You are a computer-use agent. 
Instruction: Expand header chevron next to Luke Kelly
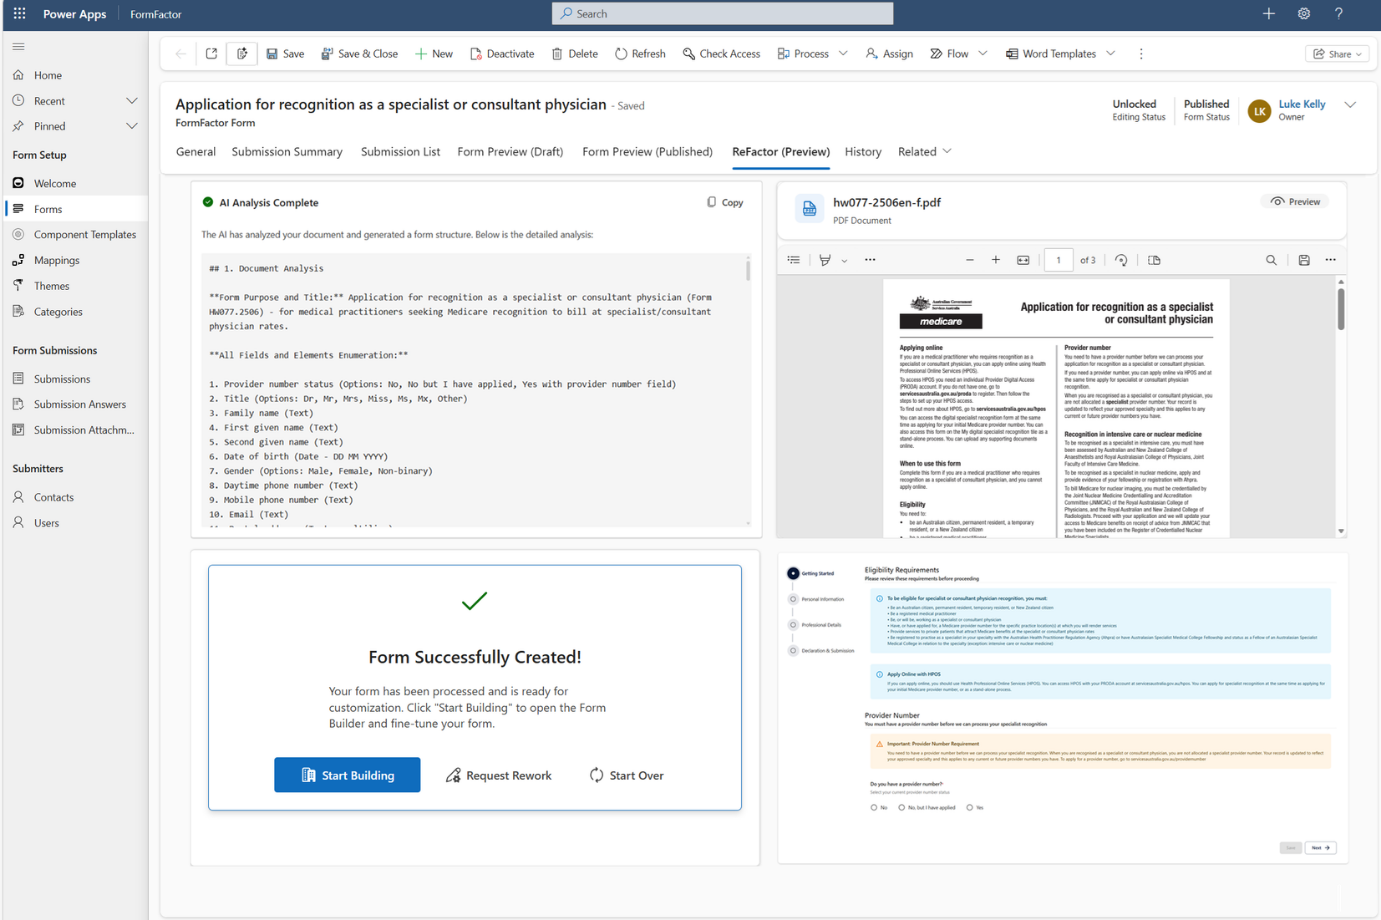[x=1350, y=105]
